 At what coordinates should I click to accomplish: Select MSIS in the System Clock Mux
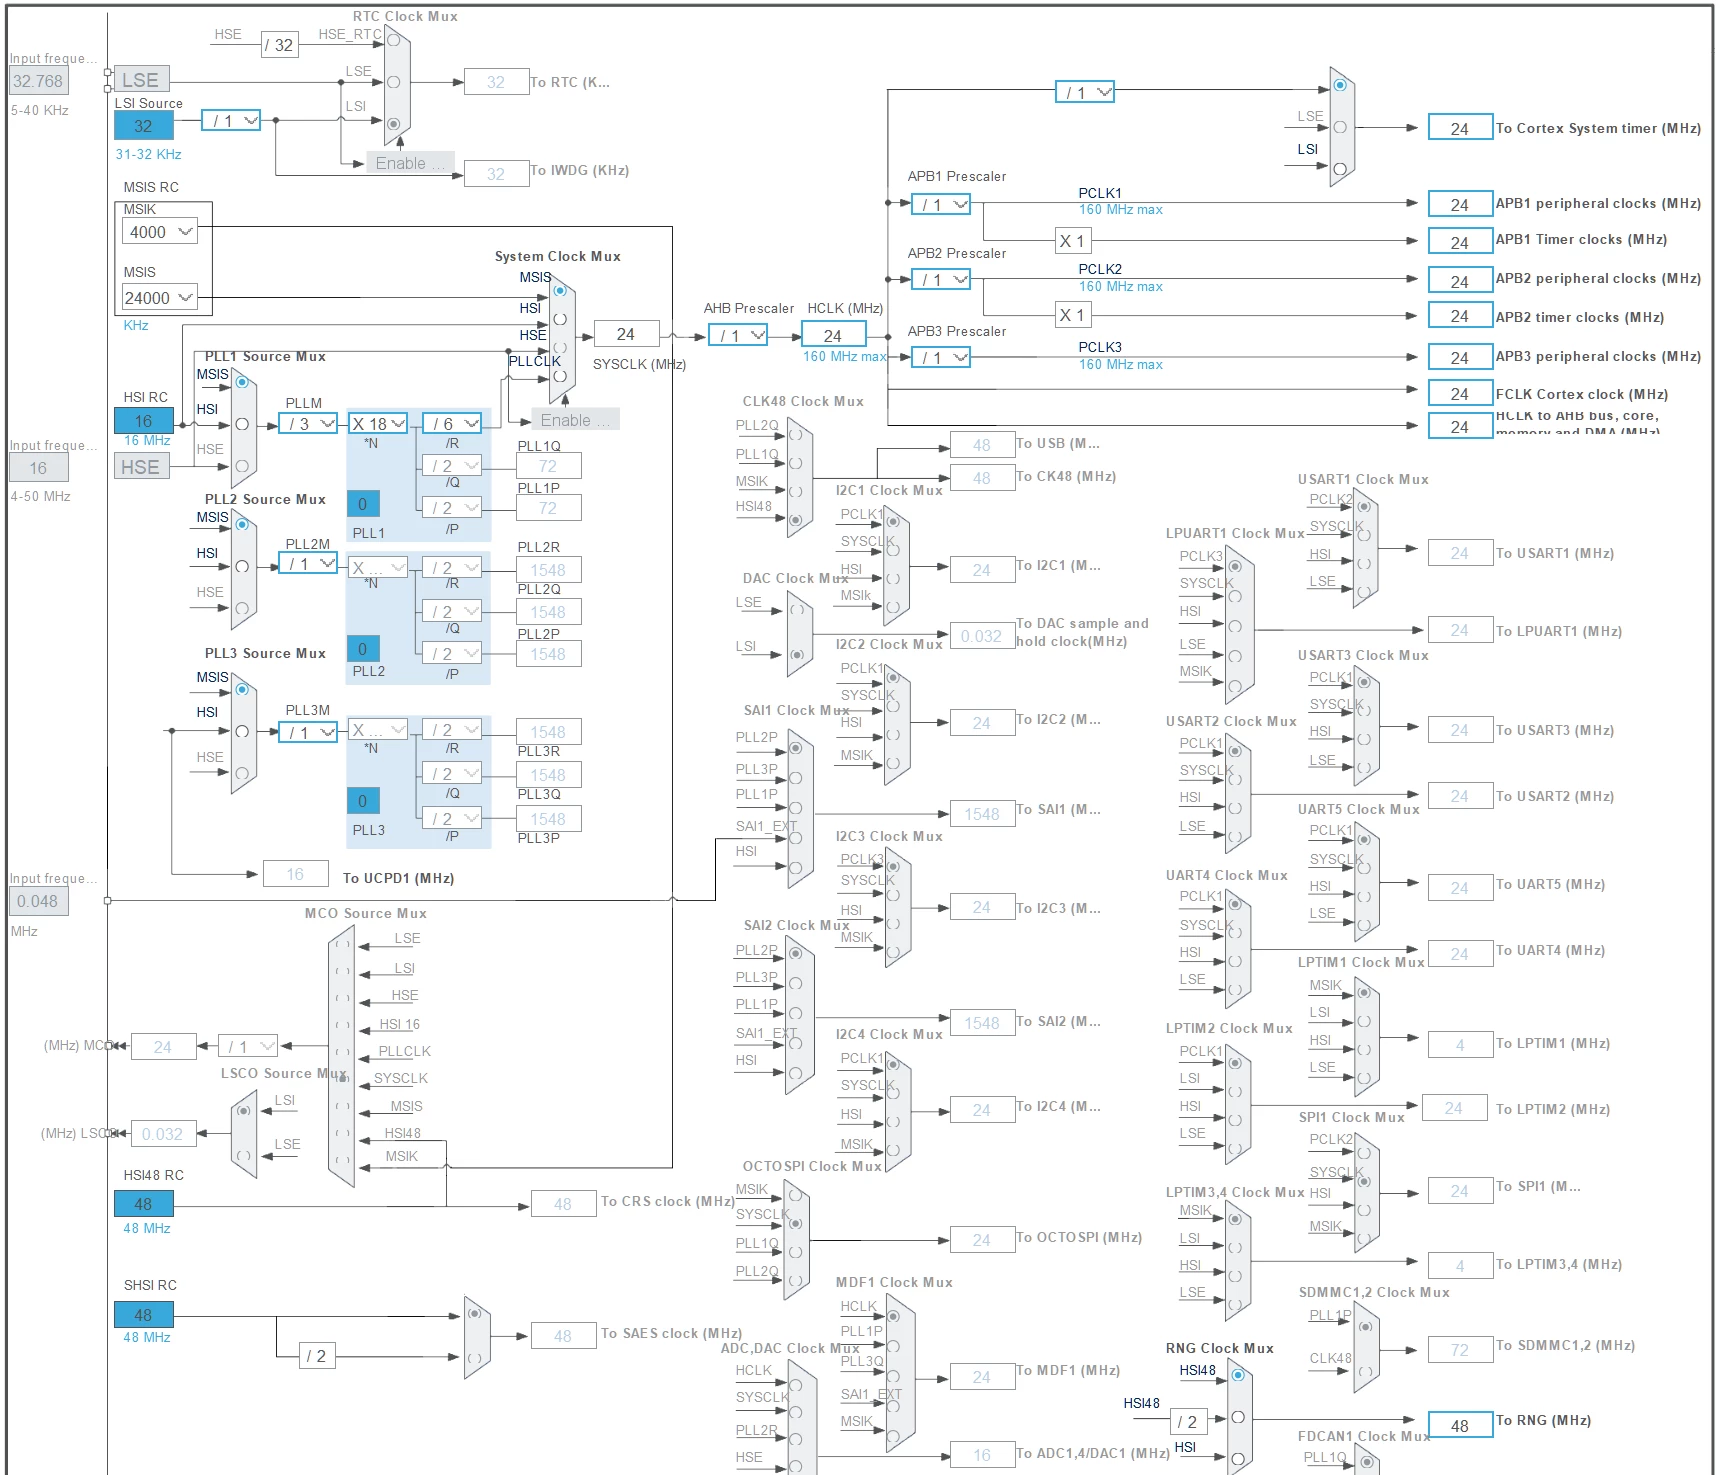[x=560, y=291]
